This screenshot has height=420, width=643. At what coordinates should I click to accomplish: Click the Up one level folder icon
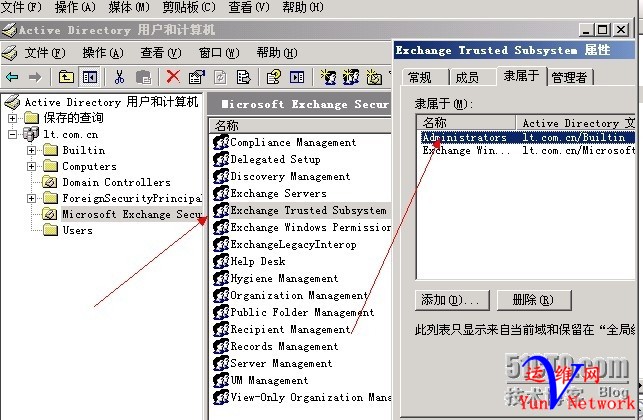(x=66, y=77)
